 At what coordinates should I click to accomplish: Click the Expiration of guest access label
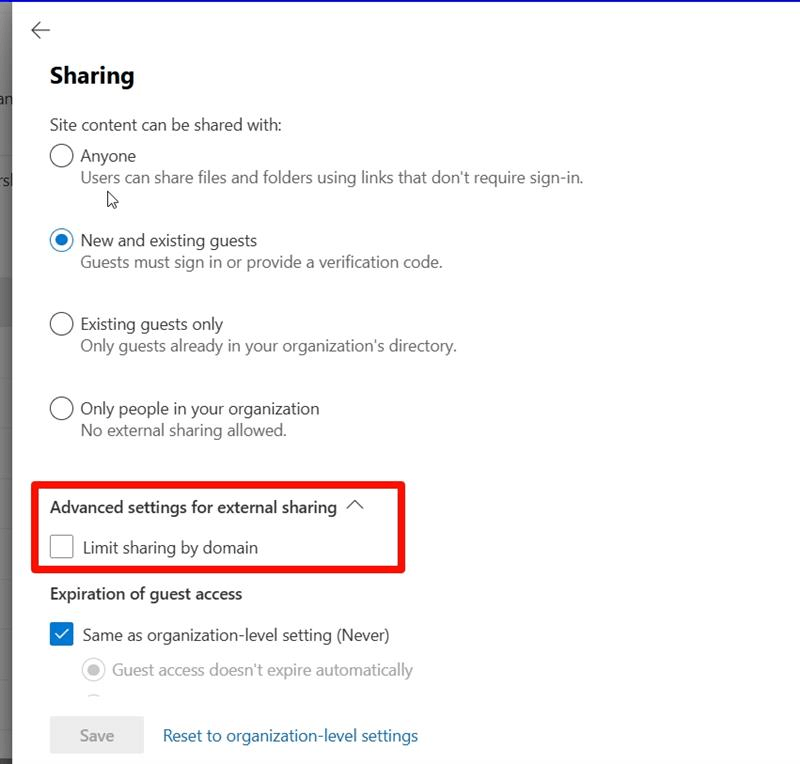pyautogui.click(x=145, y=593)
